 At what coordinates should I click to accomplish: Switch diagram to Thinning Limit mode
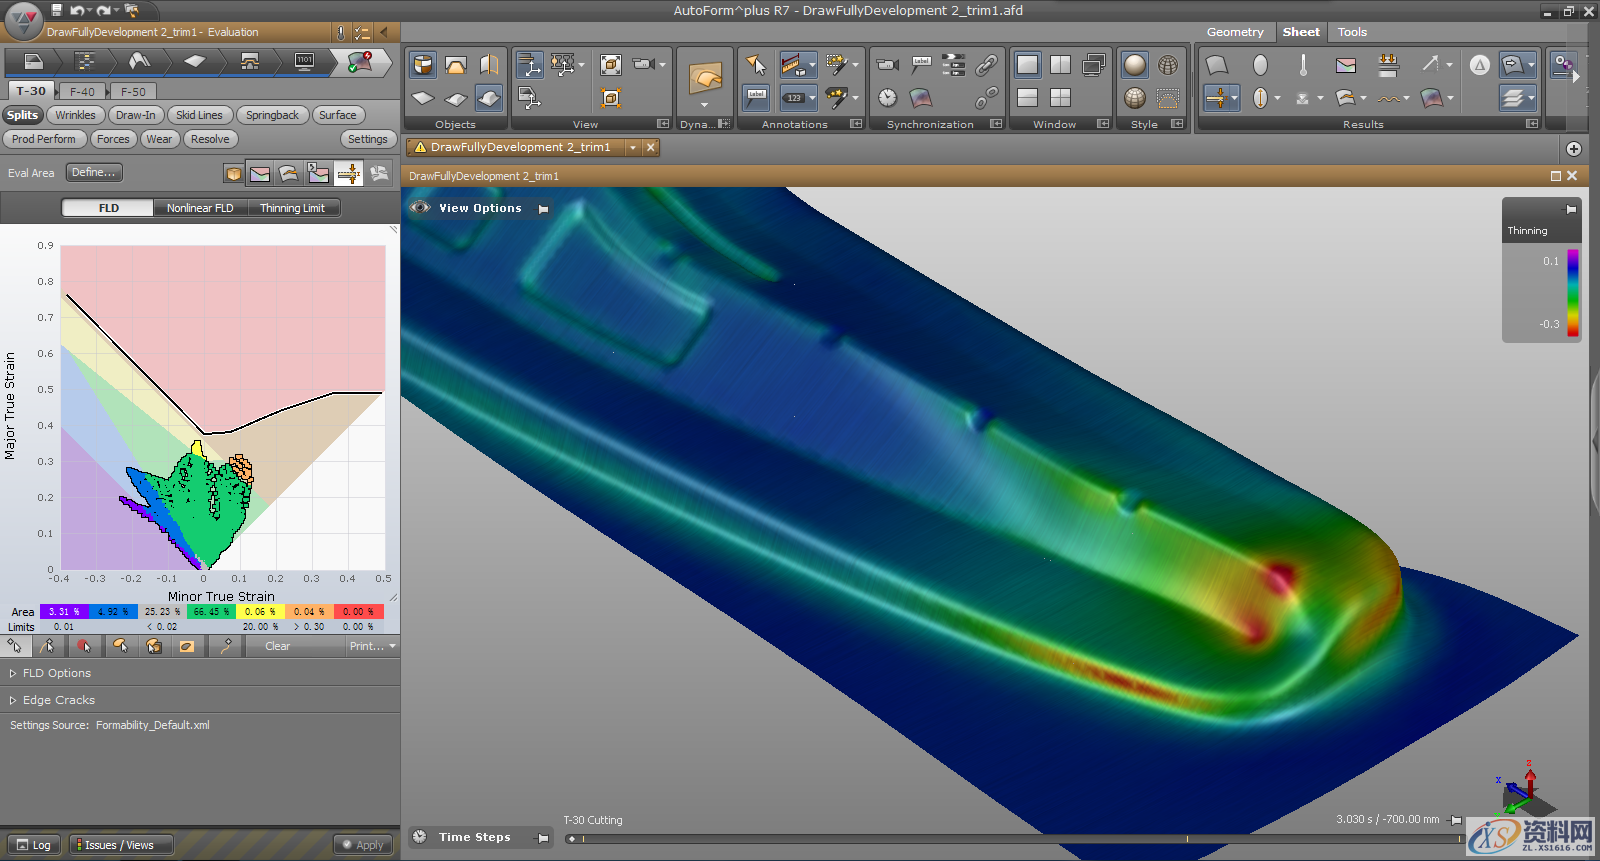point(292,208)
